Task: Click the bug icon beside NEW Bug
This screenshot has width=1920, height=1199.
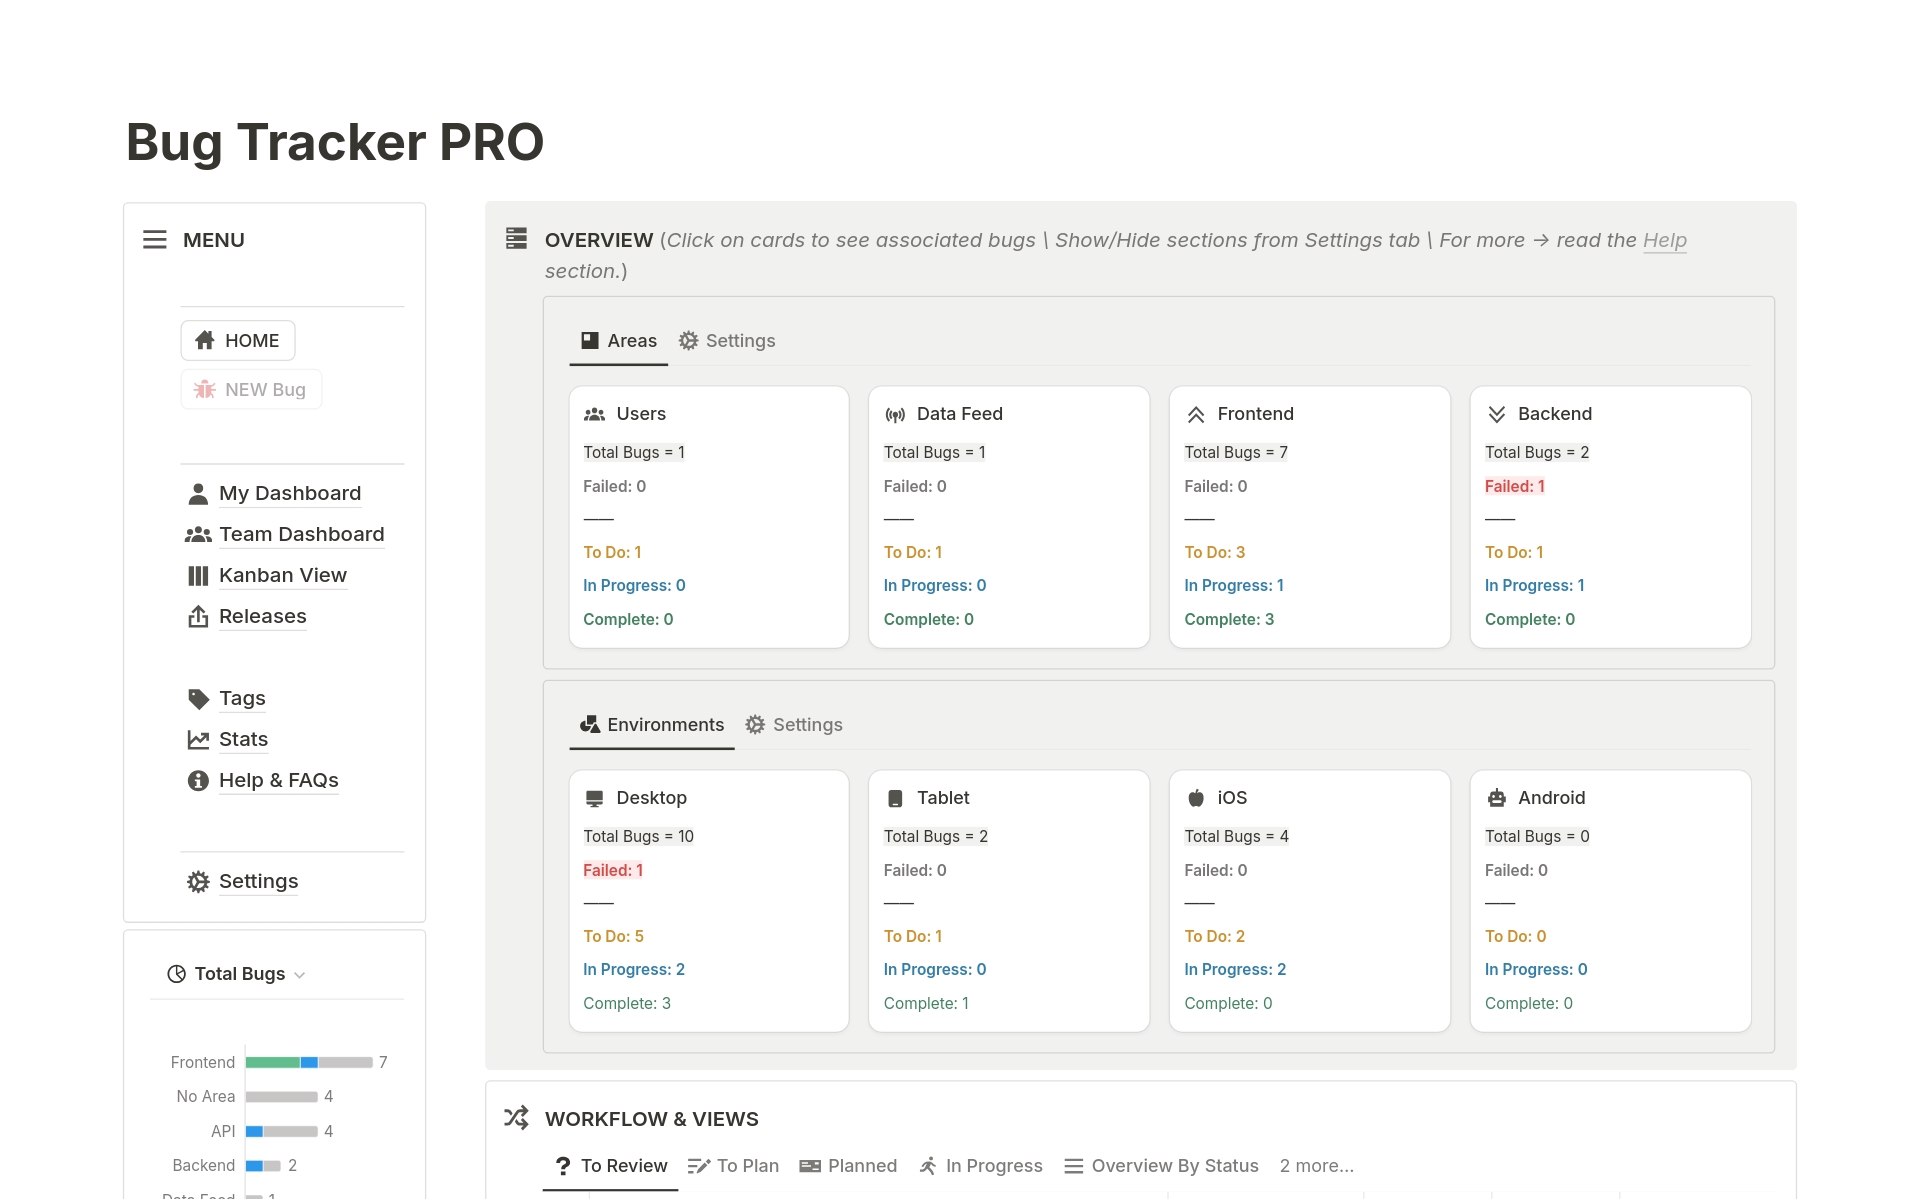Action: pyautogui.click(x=204, y=390)
